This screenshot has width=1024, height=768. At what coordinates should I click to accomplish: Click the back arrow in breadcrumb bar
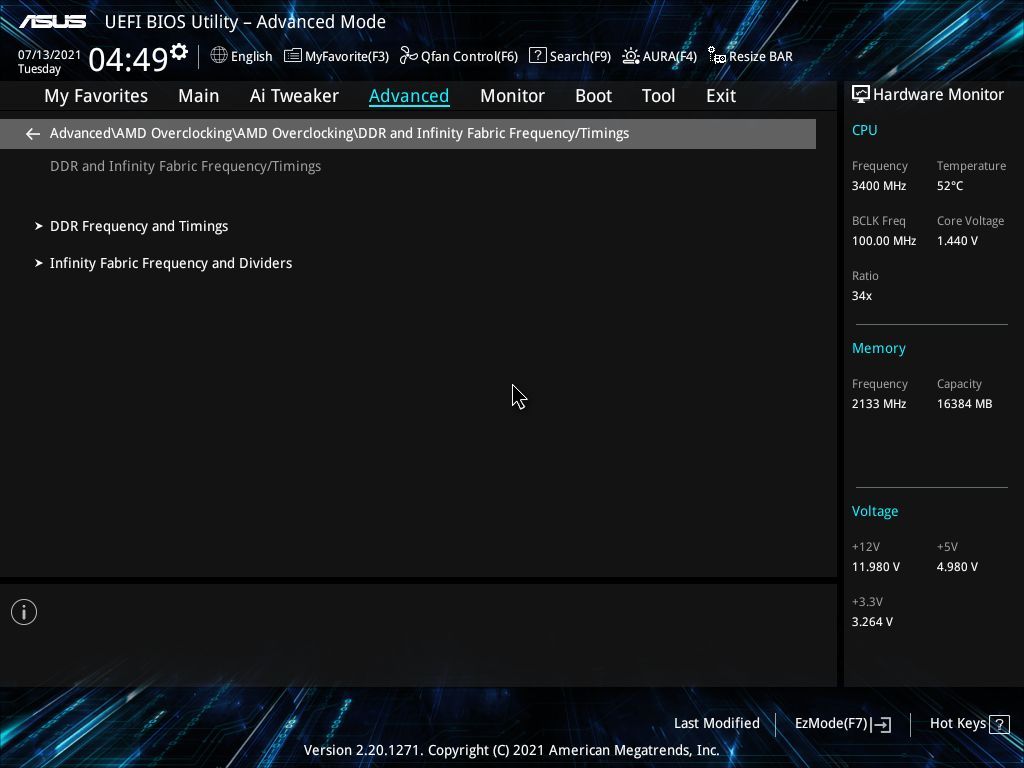(x=33, y=134)
